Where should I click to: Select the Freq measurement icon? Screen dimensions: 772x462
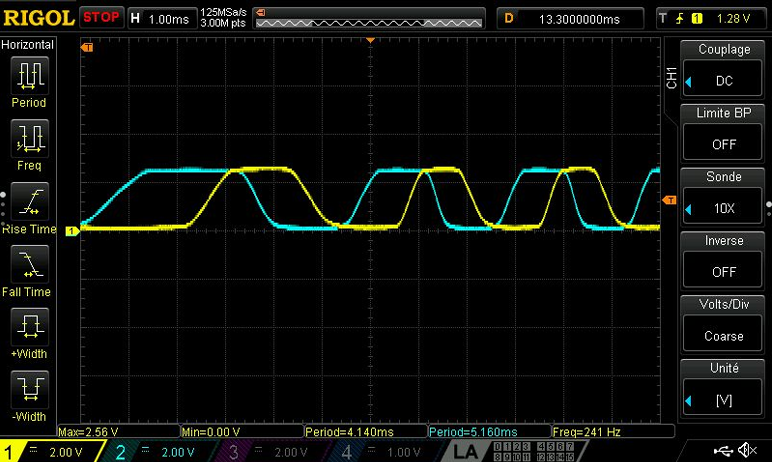[29, 137]
